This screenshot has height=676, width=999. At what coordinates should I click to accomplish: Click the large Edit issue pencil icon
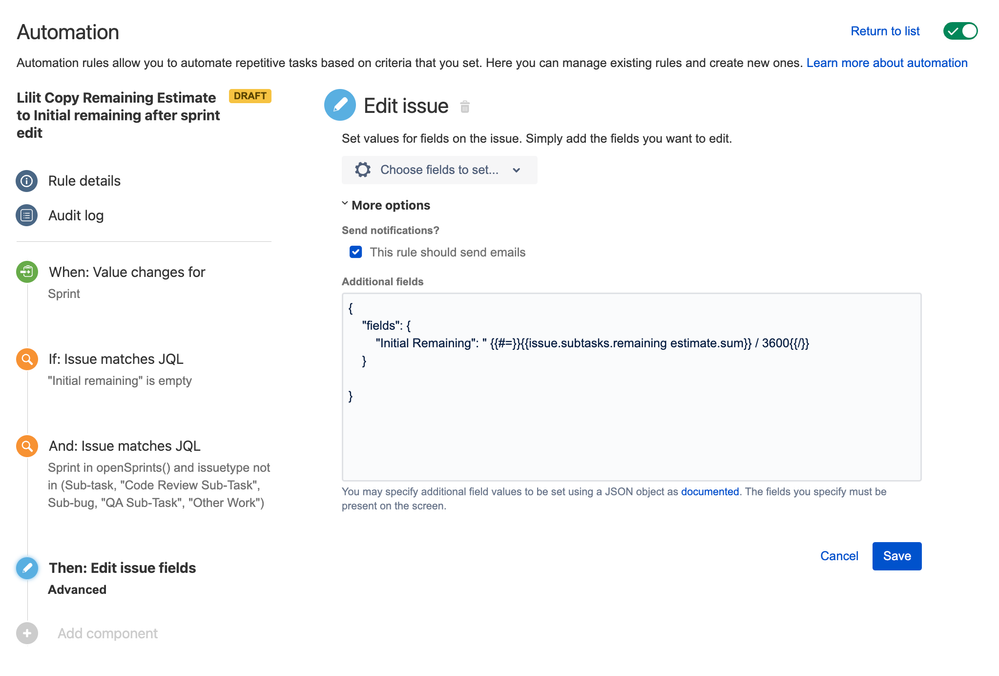340,105
